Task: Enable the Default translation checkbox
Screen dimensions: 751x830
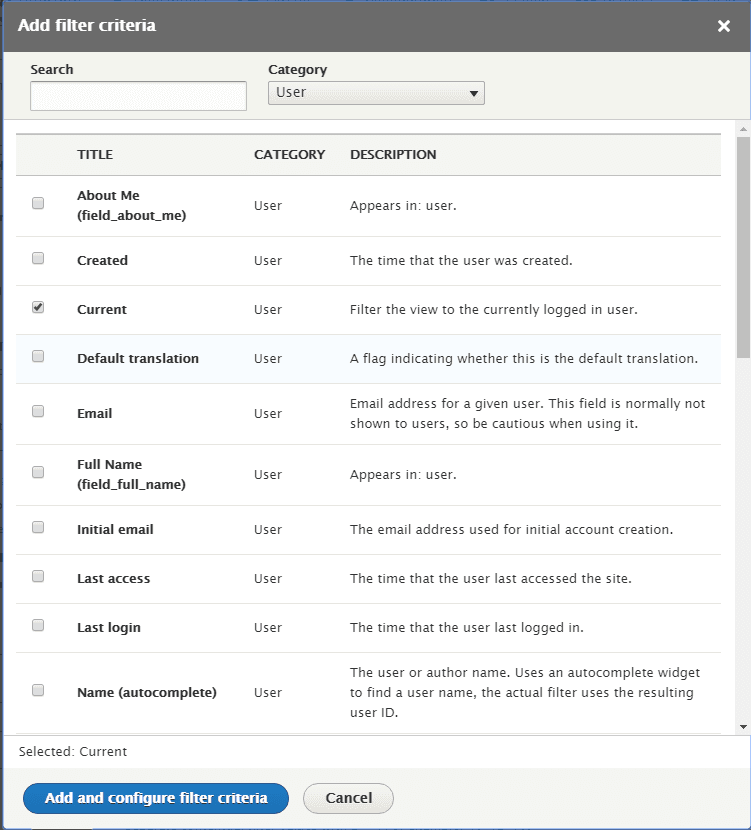Action: click(x=37, y=356)
